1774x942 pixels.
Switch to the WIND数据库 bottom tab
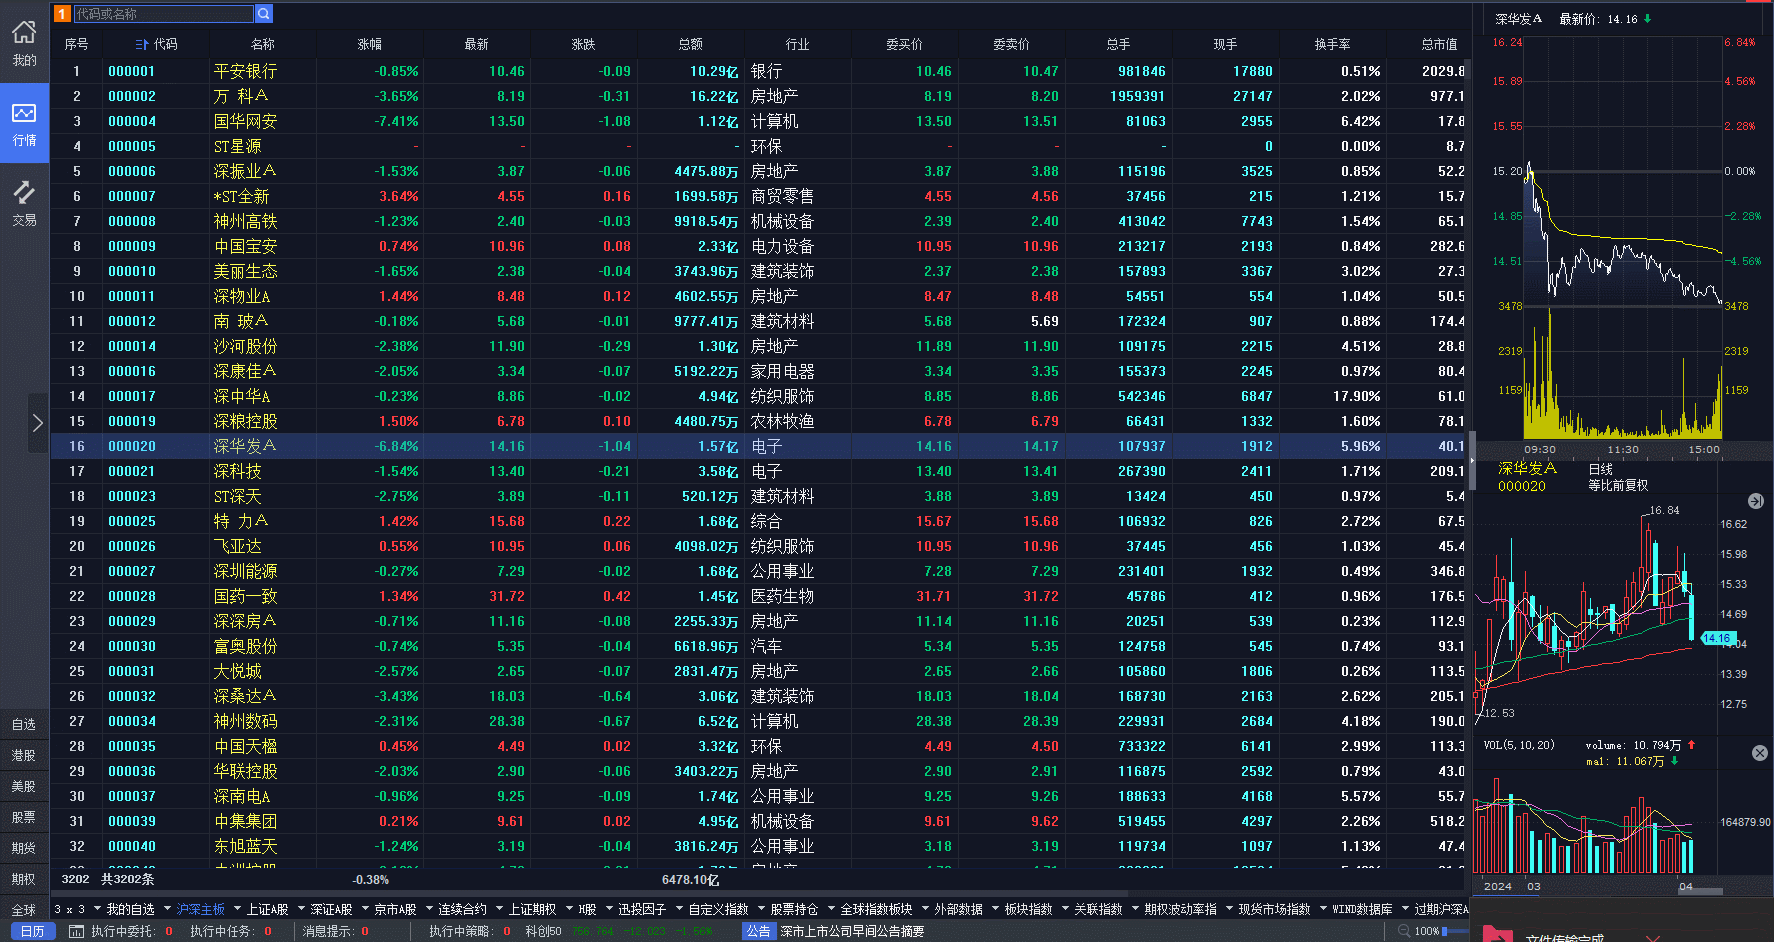click(1362, 909)
